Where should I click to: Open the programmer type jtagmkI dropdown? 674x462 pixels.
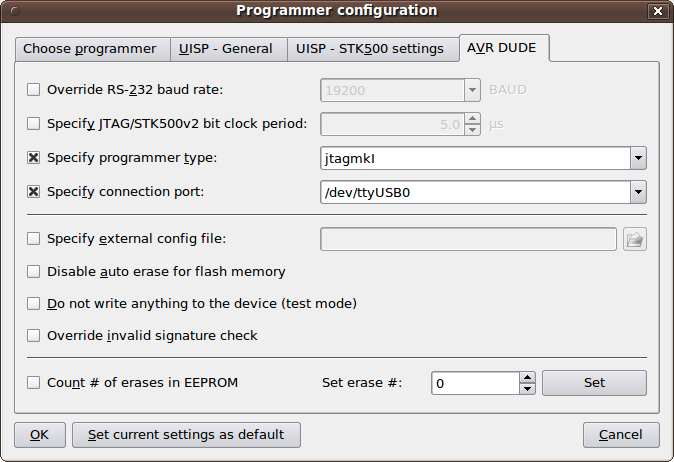(x=637, y=158)
